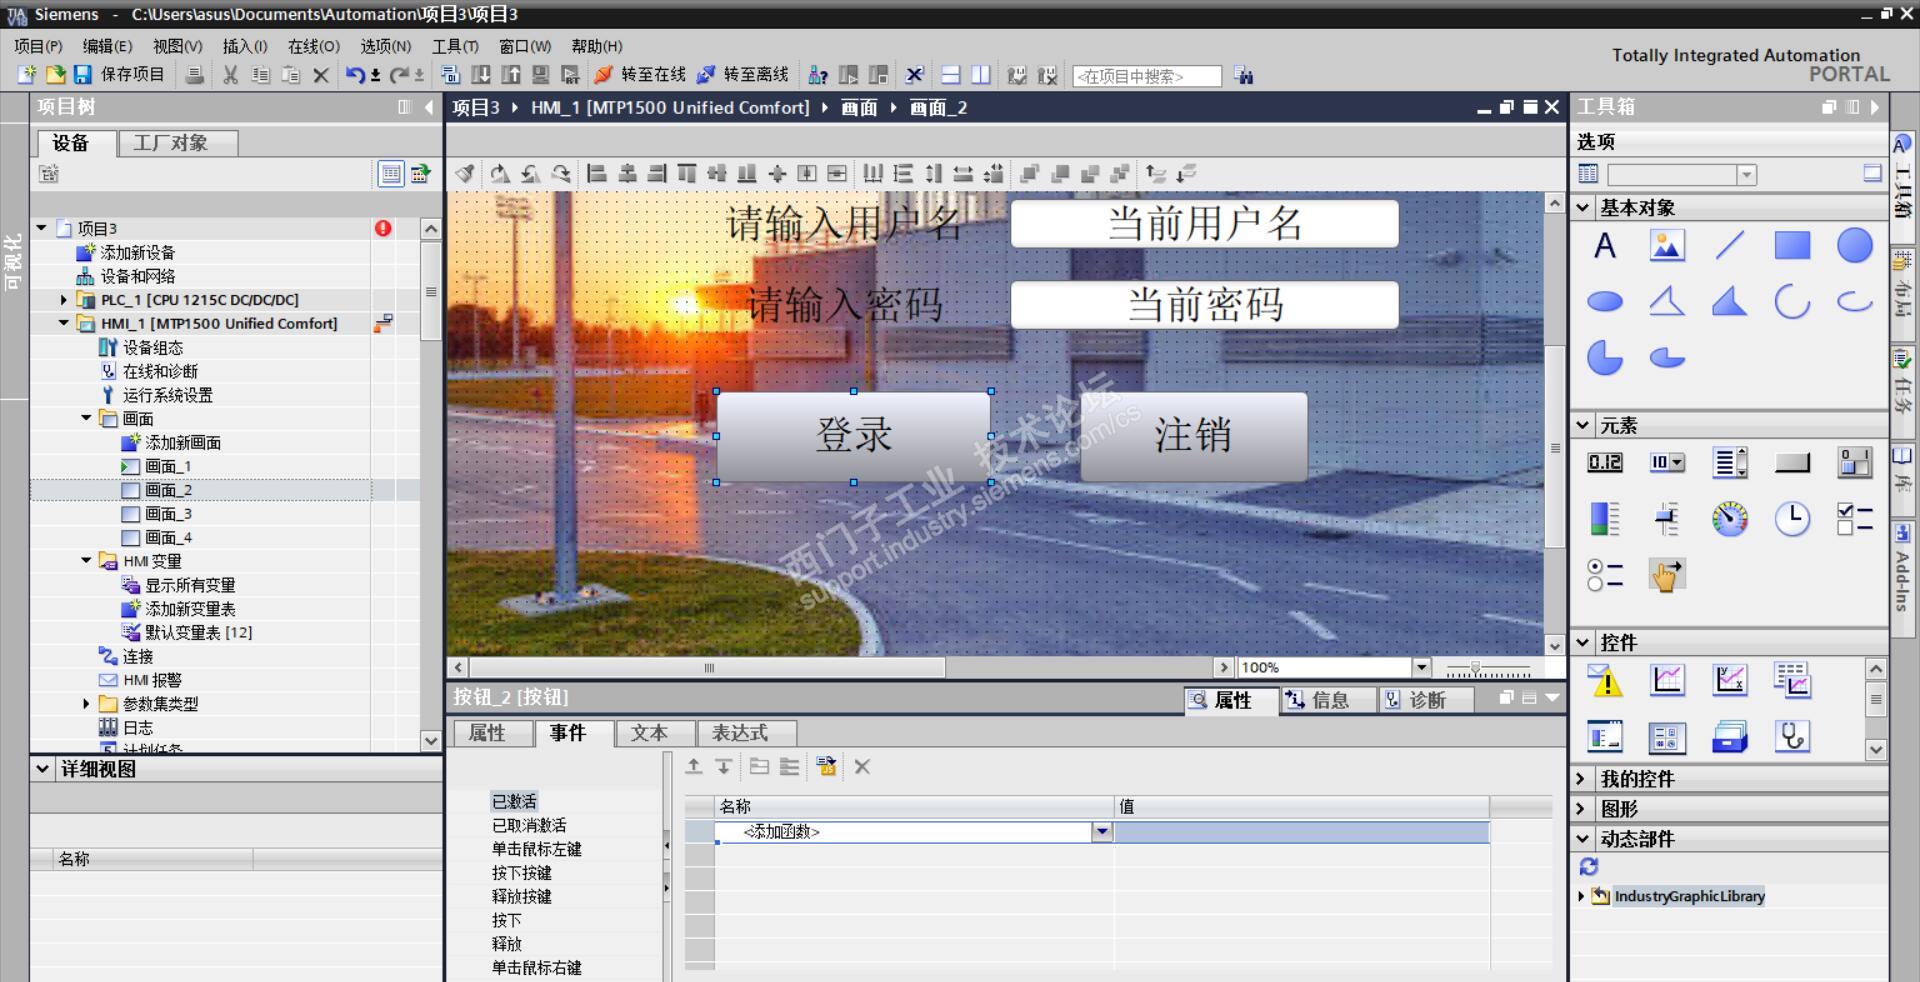Select the circle basic object

pos(1855,246)
